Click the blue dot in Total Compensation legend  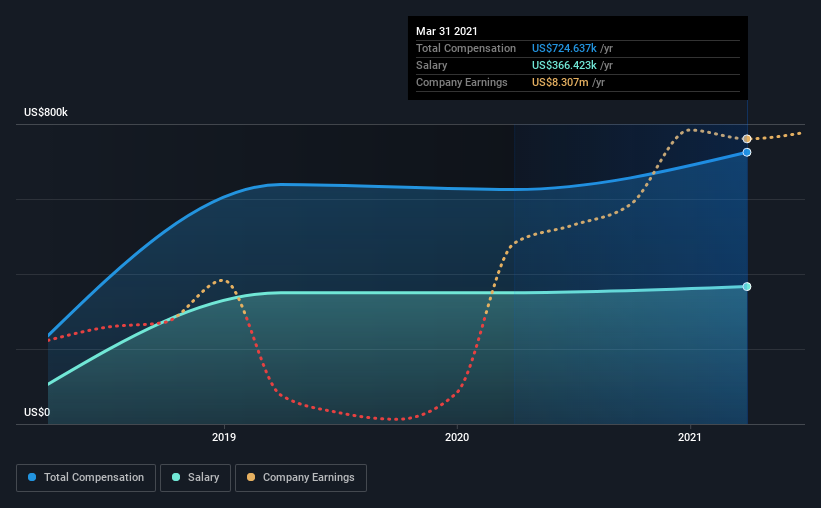coord(32,477)
